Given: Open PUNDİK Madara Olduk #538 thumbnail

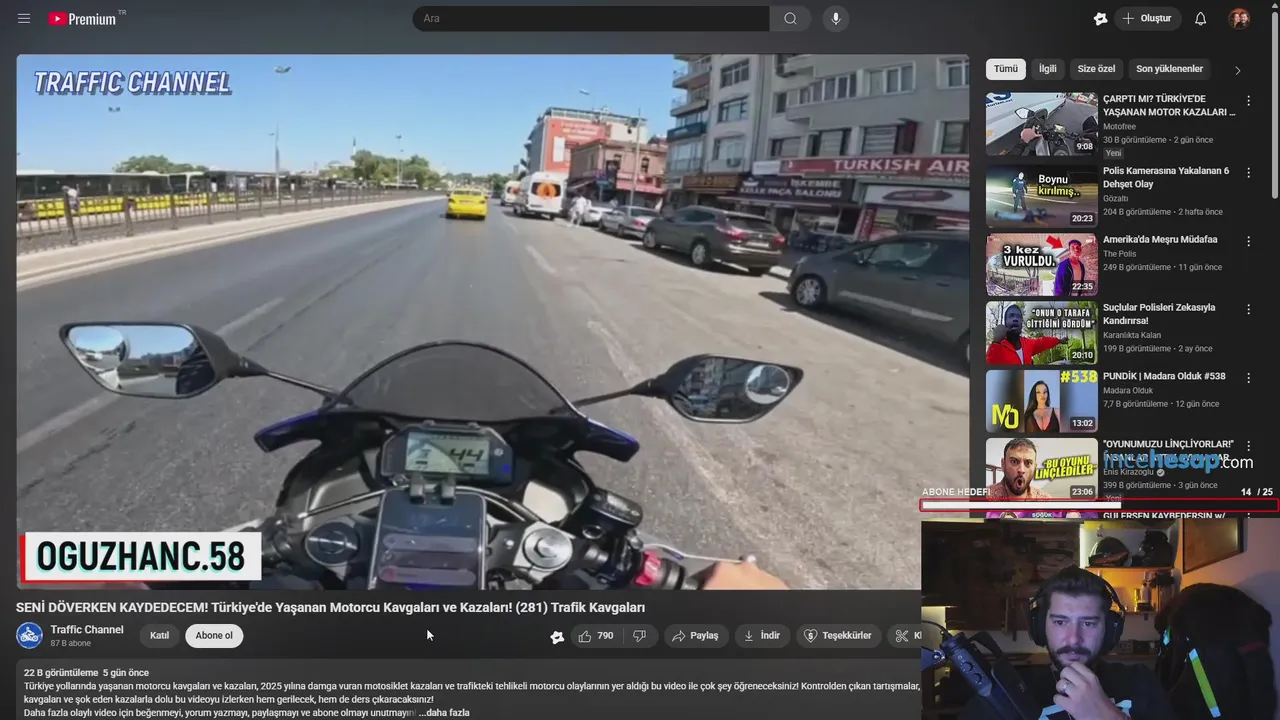Looking at the screenshot, I should tap(1041, 401).
